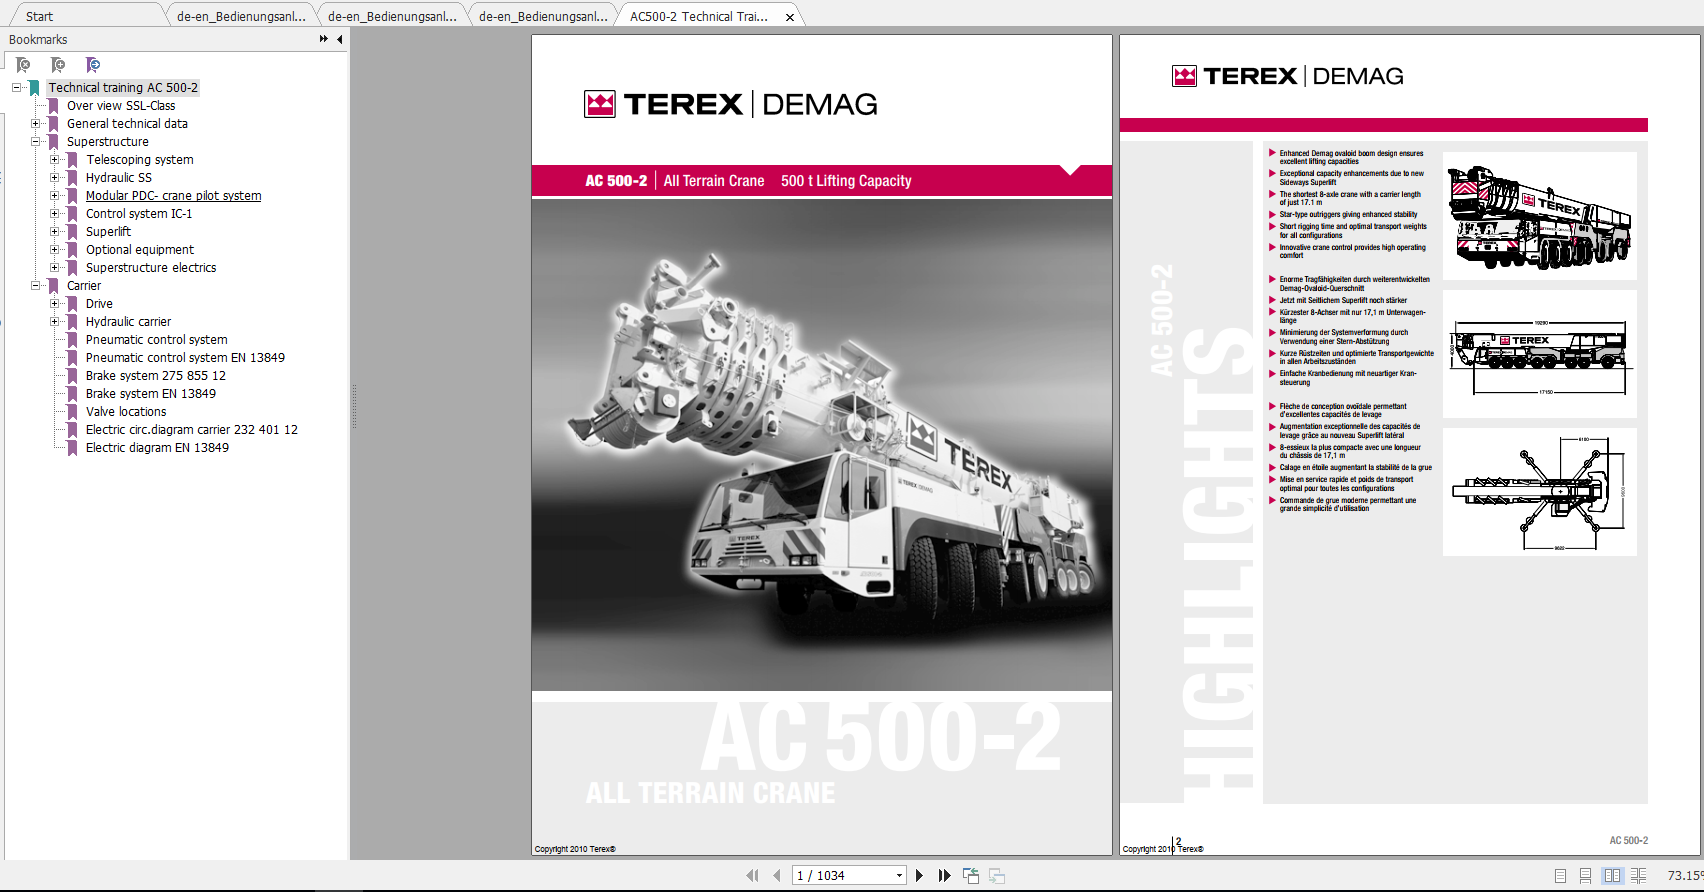Open the Valve locations bookmark
The width and height of the screenshot is (1704, 892).
(x=126, y=412)
